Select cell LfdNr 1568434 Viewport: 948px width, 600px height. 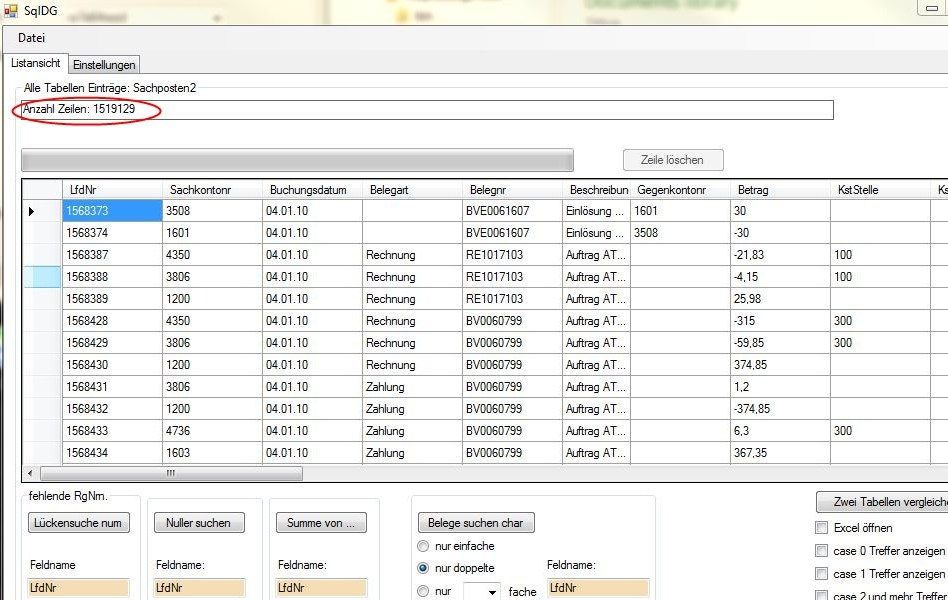(x=112, y=452)
